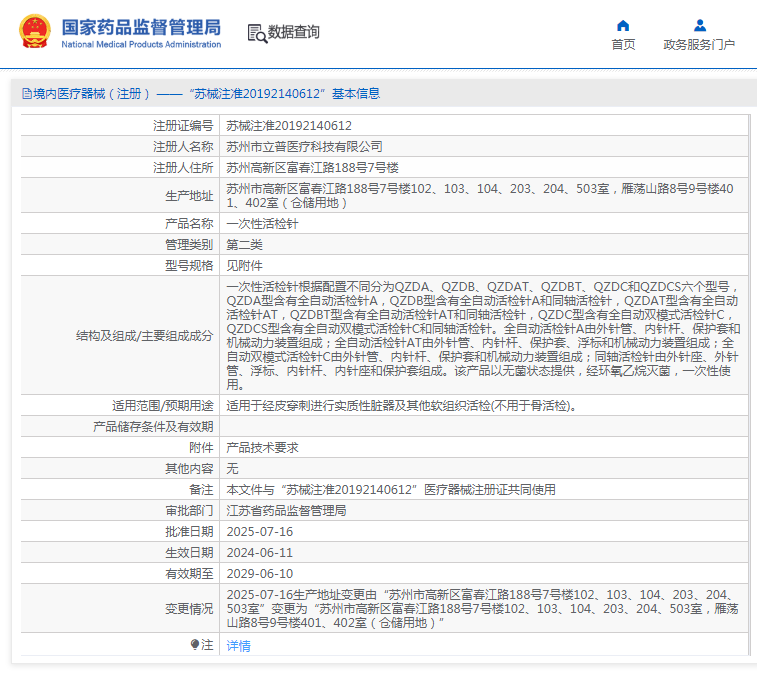Click the 国家药品监督管理局 title text
757x674 pixels.
point(141,27)
